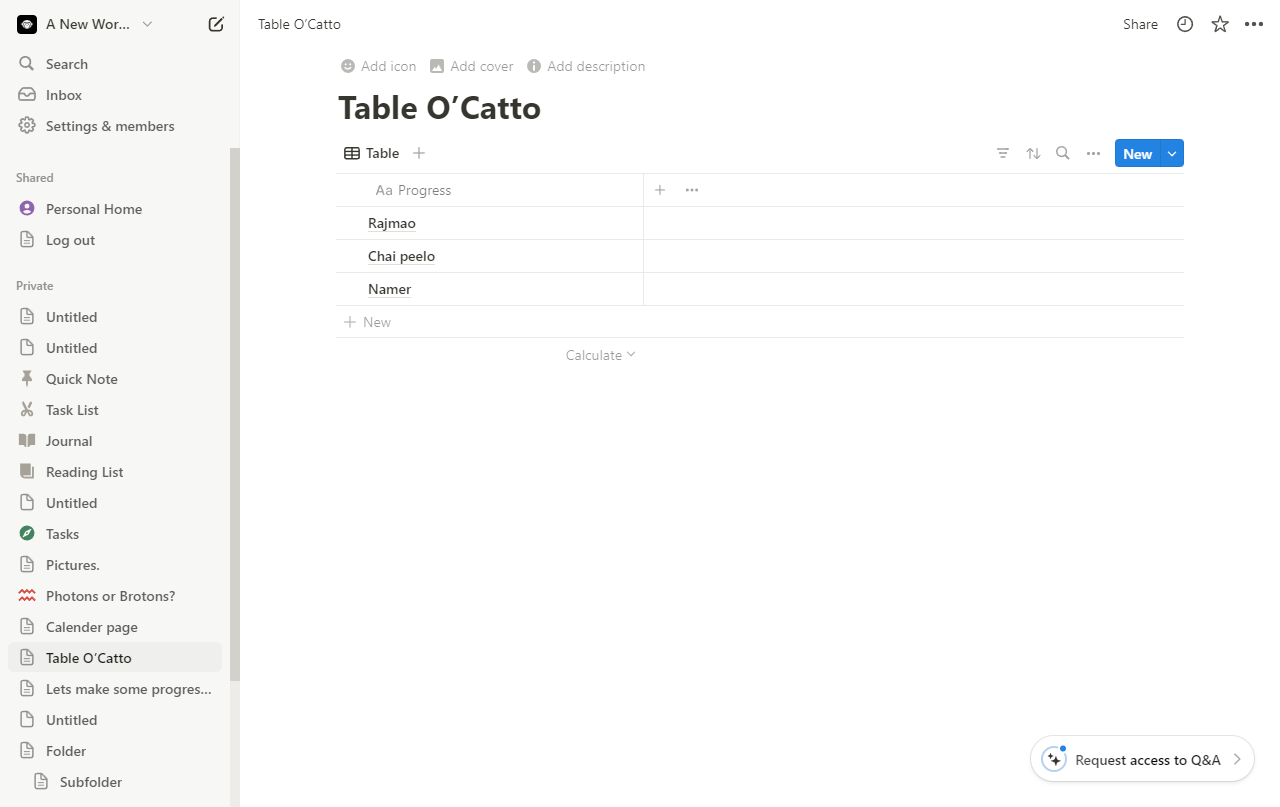This screenshot has height=807, width=1280.
Task: Click Request access to Q&A
Action: 1142,760
